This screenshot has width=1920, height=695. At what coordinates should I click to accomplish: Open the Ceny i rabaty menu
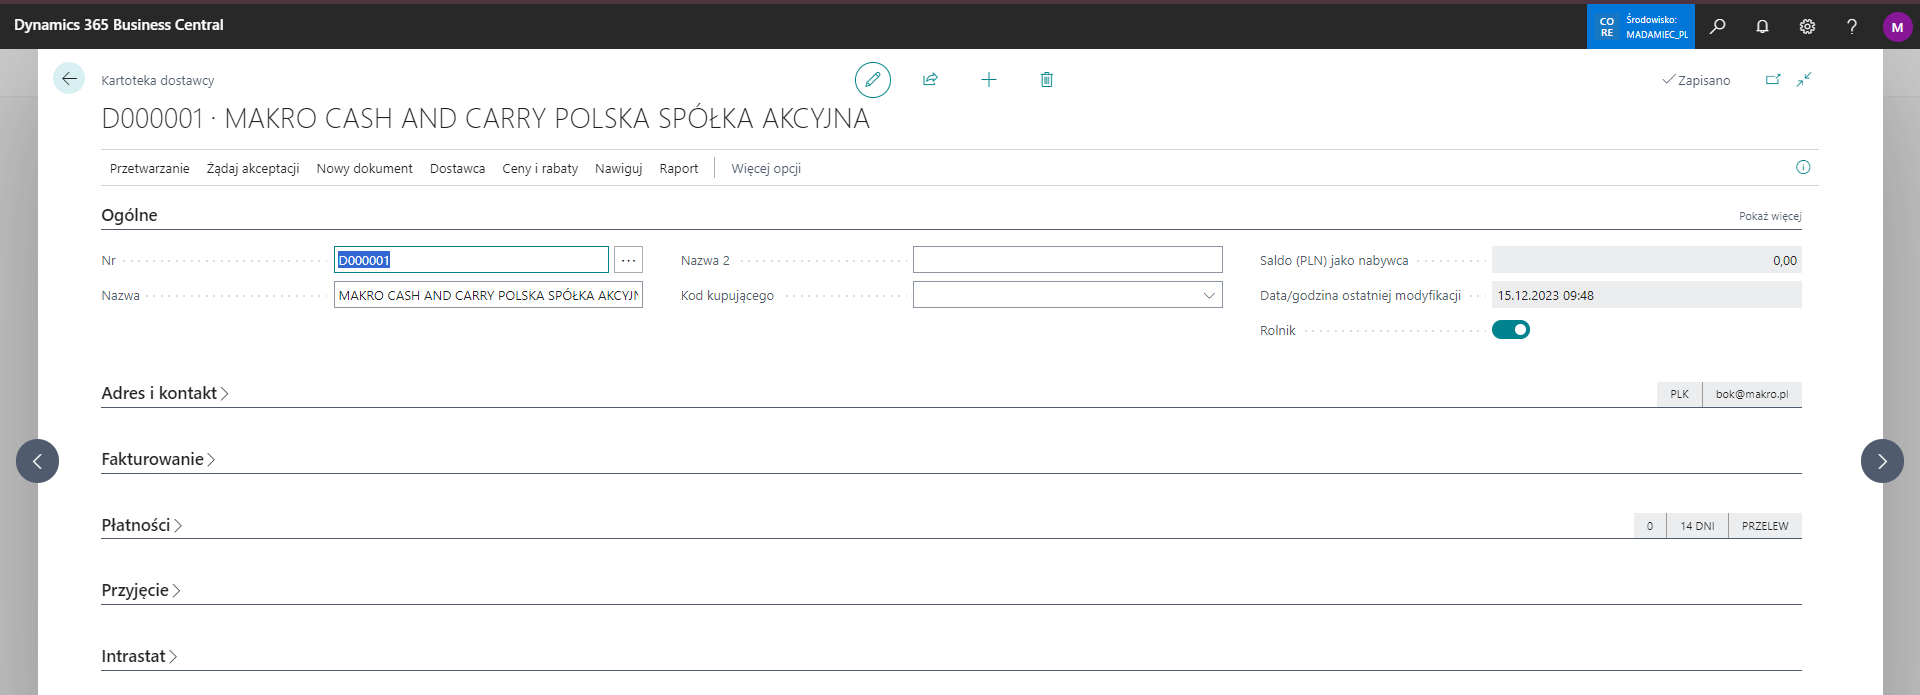pos(540,168)
